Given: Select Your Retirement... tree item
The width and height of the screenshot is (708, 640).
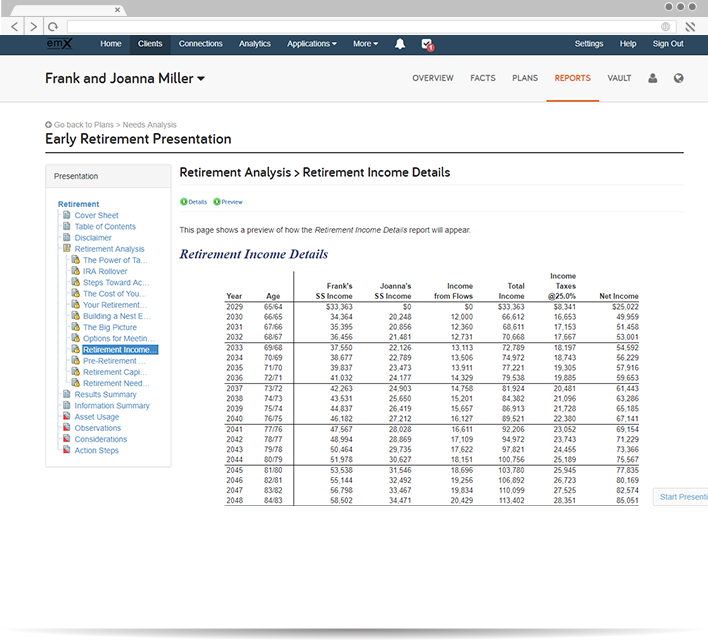Looking at the screenshot, I should point(115,305).
